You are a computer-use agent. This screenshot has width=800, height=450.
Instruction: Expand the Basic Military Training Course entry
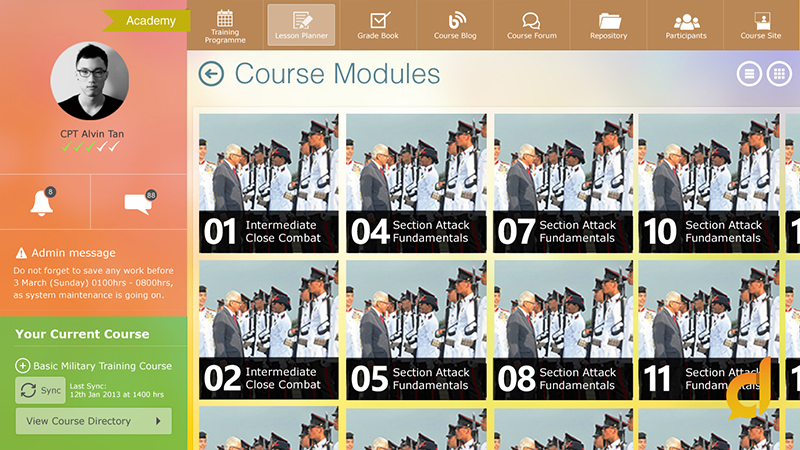[x=23, y=366]
